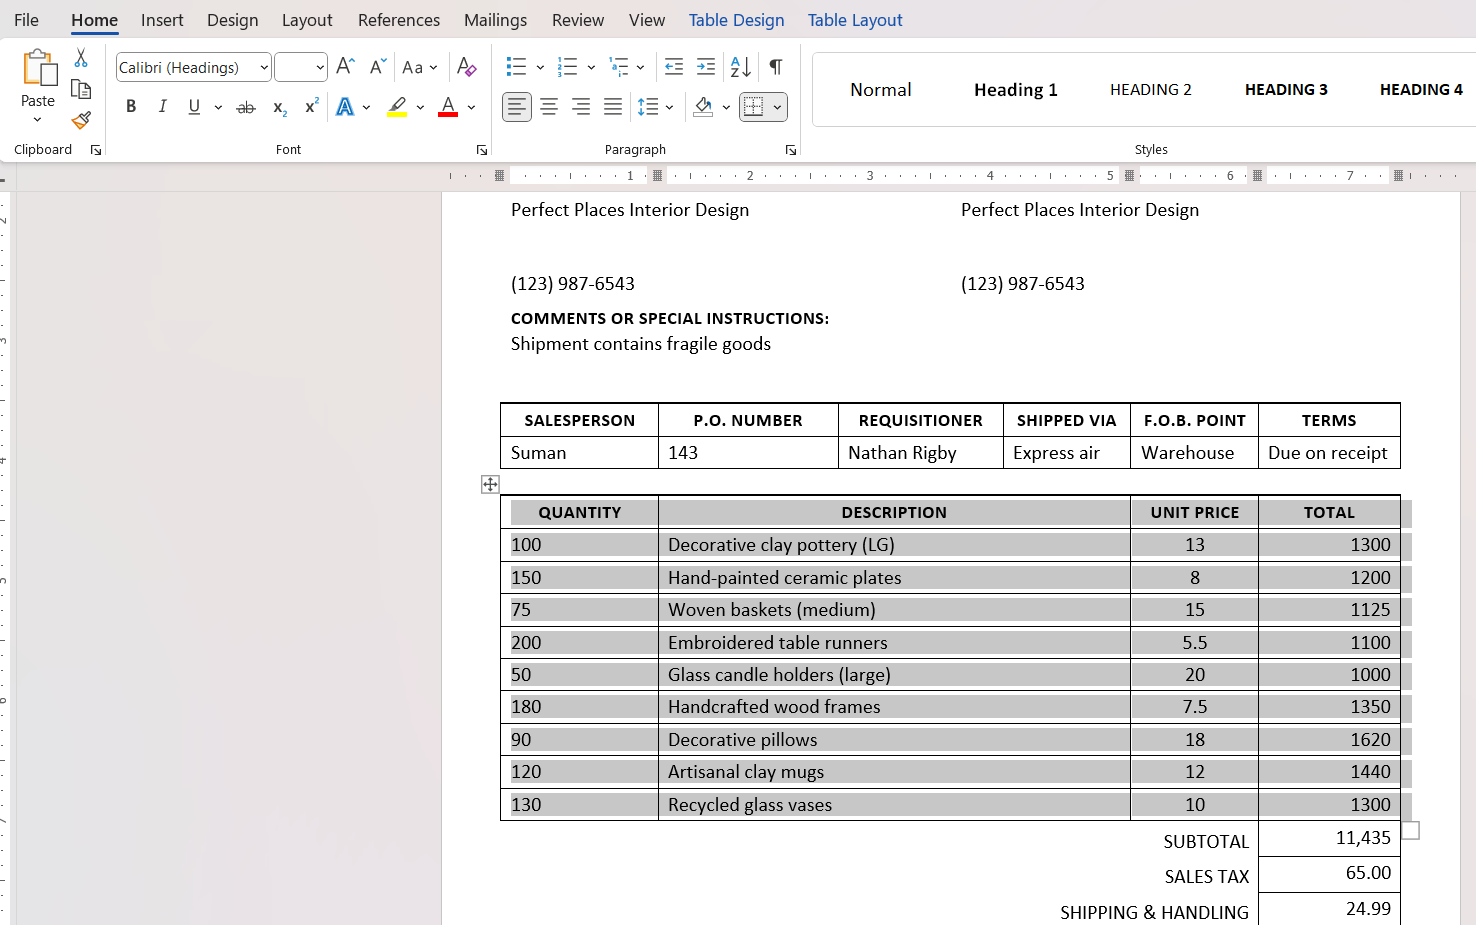Open the Table Layout tab
This screenshot has height=925, width=1476.
pos(855,20)
